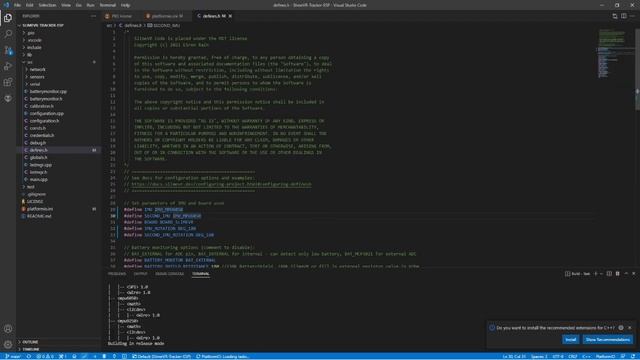This screenshot has height=360, width=640.
Task: Expand the test folder
Action: tap(31, 187)
